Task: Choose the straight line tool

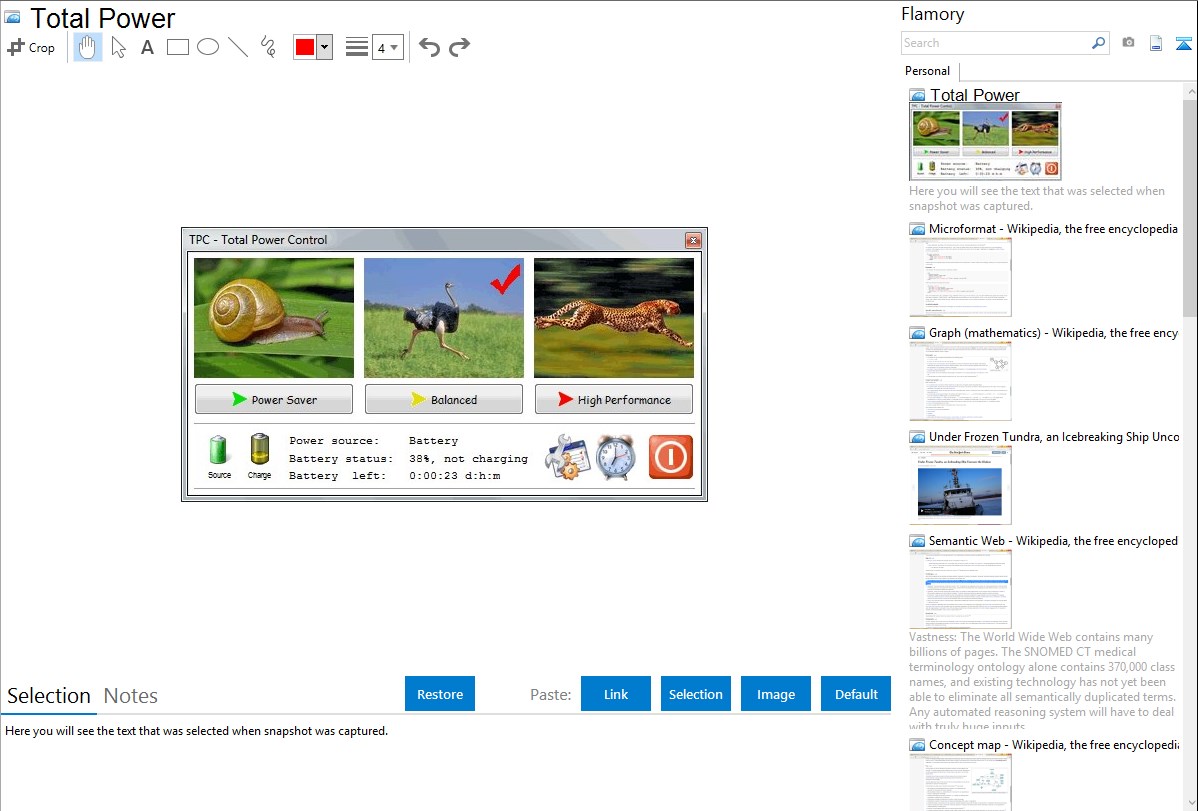Action: pyautogui.click(x=238, y=47)
